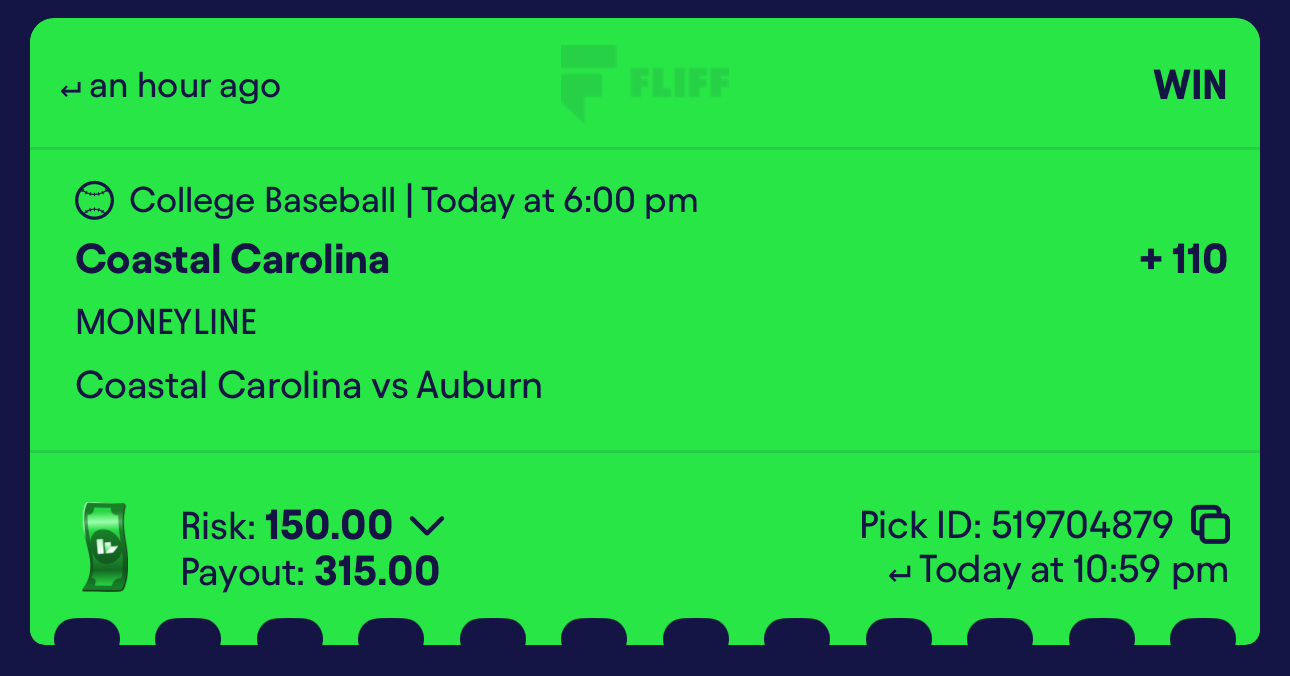Click the green Fliff cash bill icon
Image resolution: width=1290 pixels, height=676 pixels.
tap(103, 547)
